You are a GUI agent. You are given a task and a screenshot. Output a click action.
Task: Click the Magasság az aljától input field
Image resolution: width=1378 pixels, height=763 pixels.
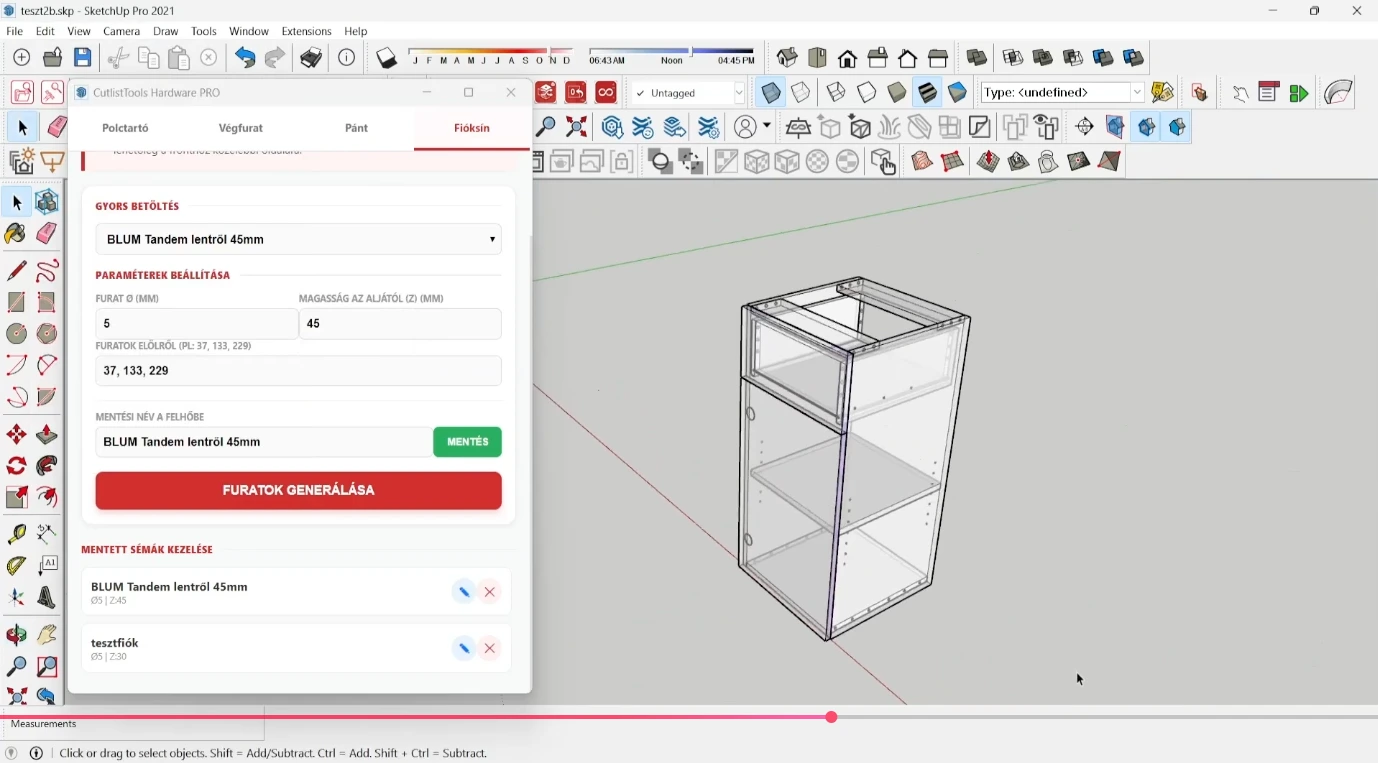[400, 324]
